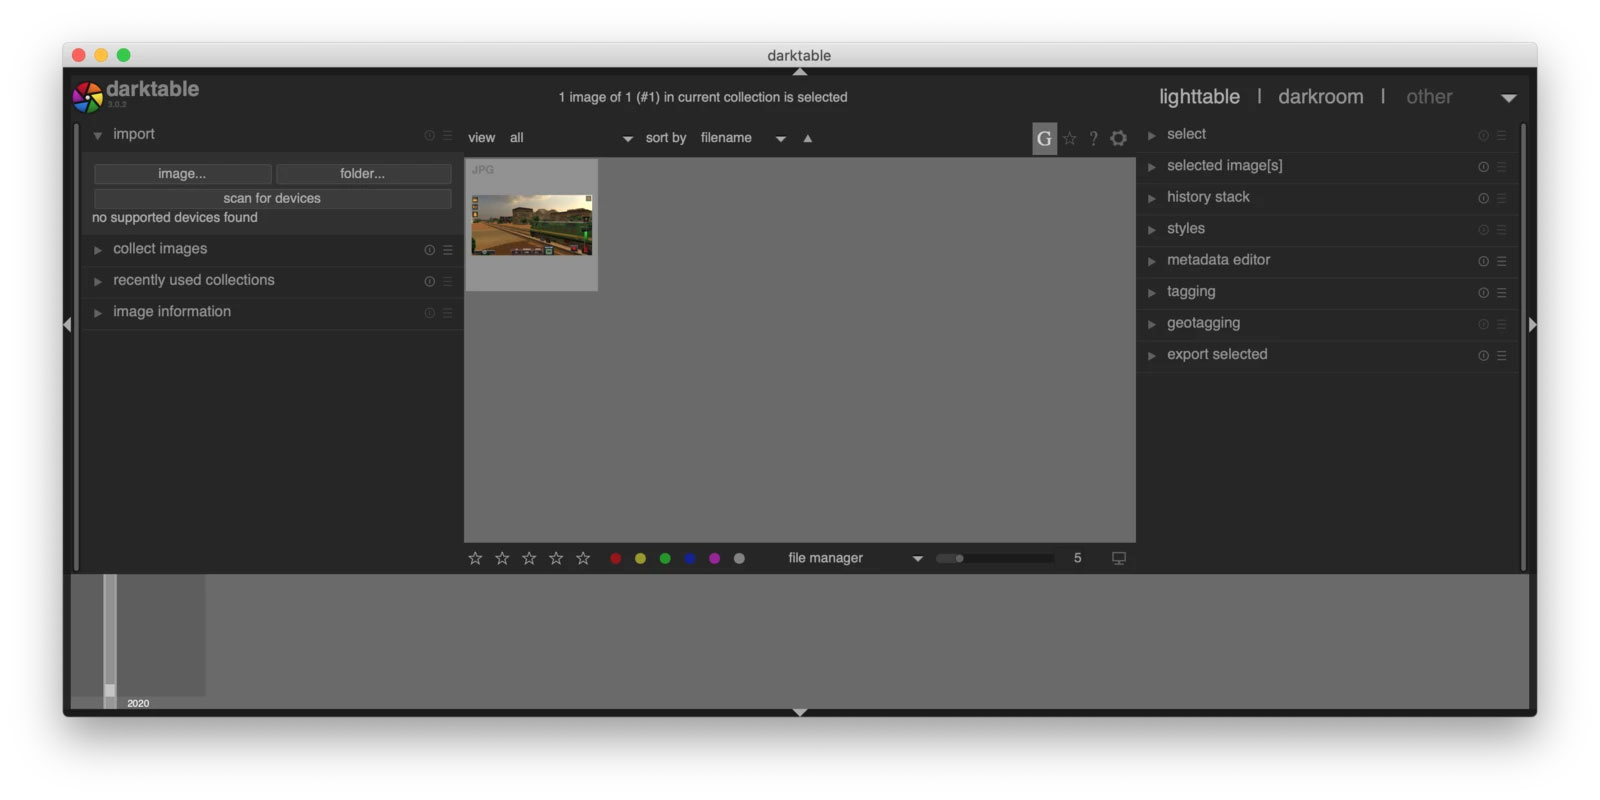The width and height of the screenshot is (1600, 800).
Task: Reverse sort order with the triangle arrow
Action: [x=808, y=139]
